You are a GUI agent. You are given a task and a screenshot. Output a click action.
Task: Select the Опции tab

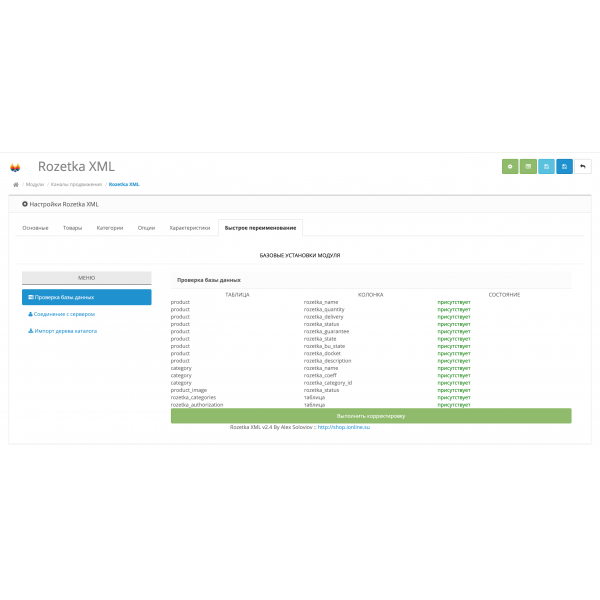click(146, 228)
